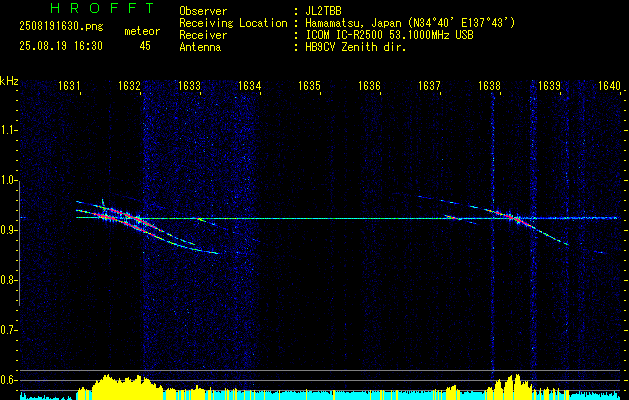Click the 1640 time axis marker
Image resolution: width=629 pixels, height=400 pixels.
[x=609, y=85]
